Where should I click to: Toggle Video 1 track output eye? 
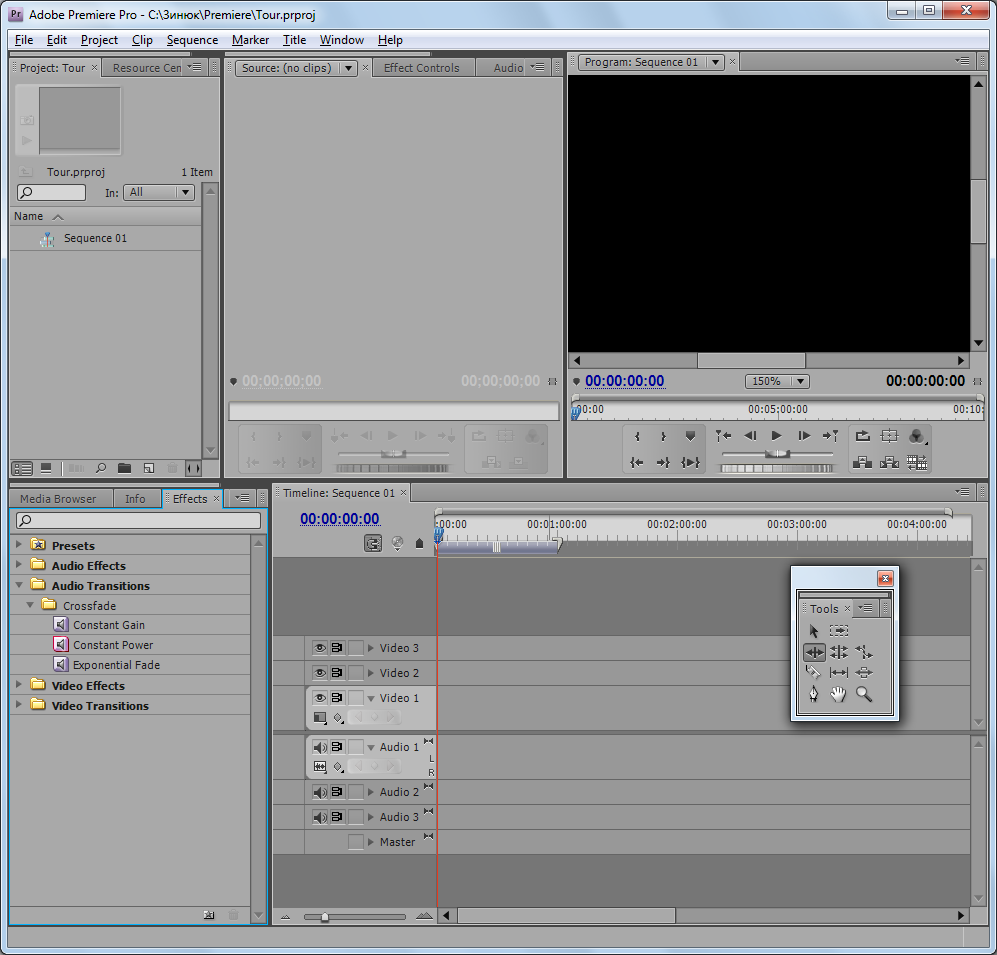(320, 698)
